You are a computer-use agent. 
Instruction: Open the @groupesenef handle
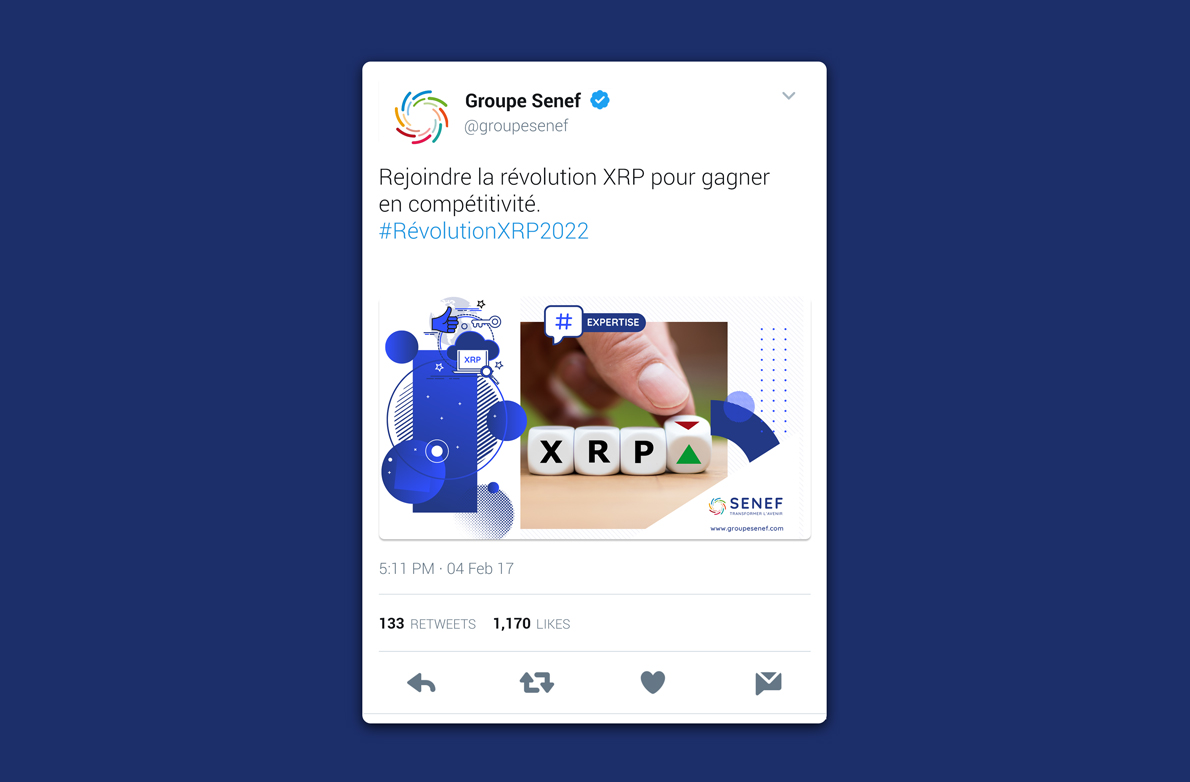point(516,126)
